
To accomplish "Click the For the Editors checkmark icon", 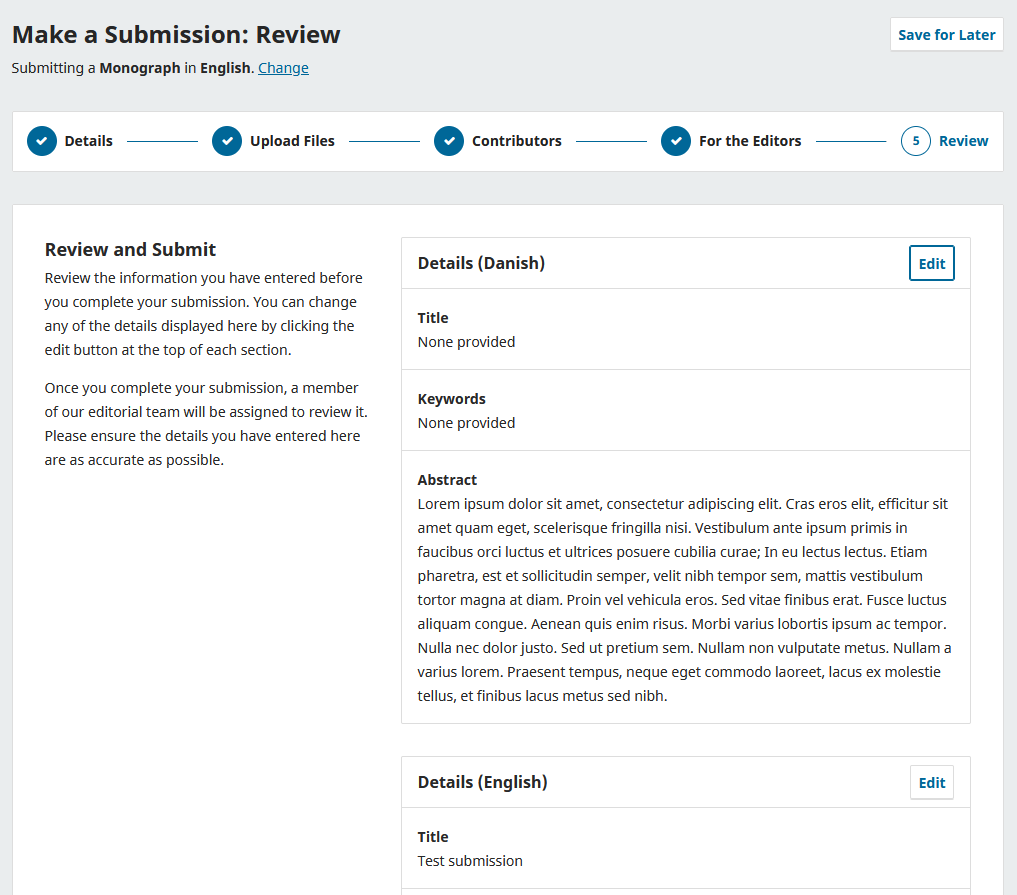I will coord(675,141).
